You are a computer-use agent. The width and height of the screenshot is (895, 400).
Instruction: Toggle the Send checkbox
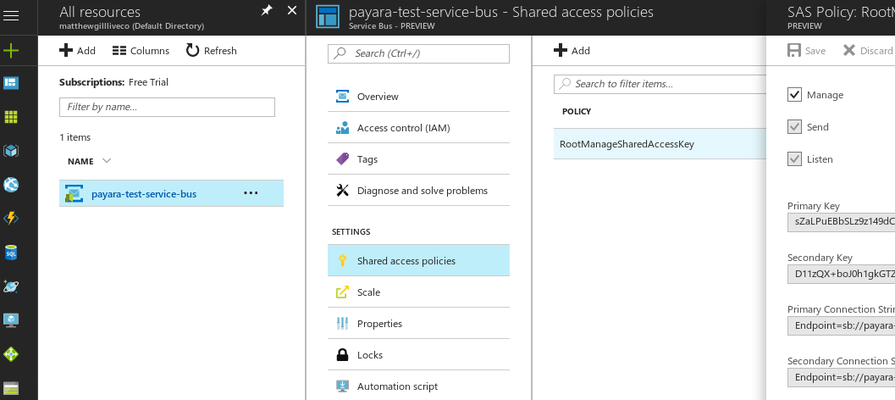795,127
